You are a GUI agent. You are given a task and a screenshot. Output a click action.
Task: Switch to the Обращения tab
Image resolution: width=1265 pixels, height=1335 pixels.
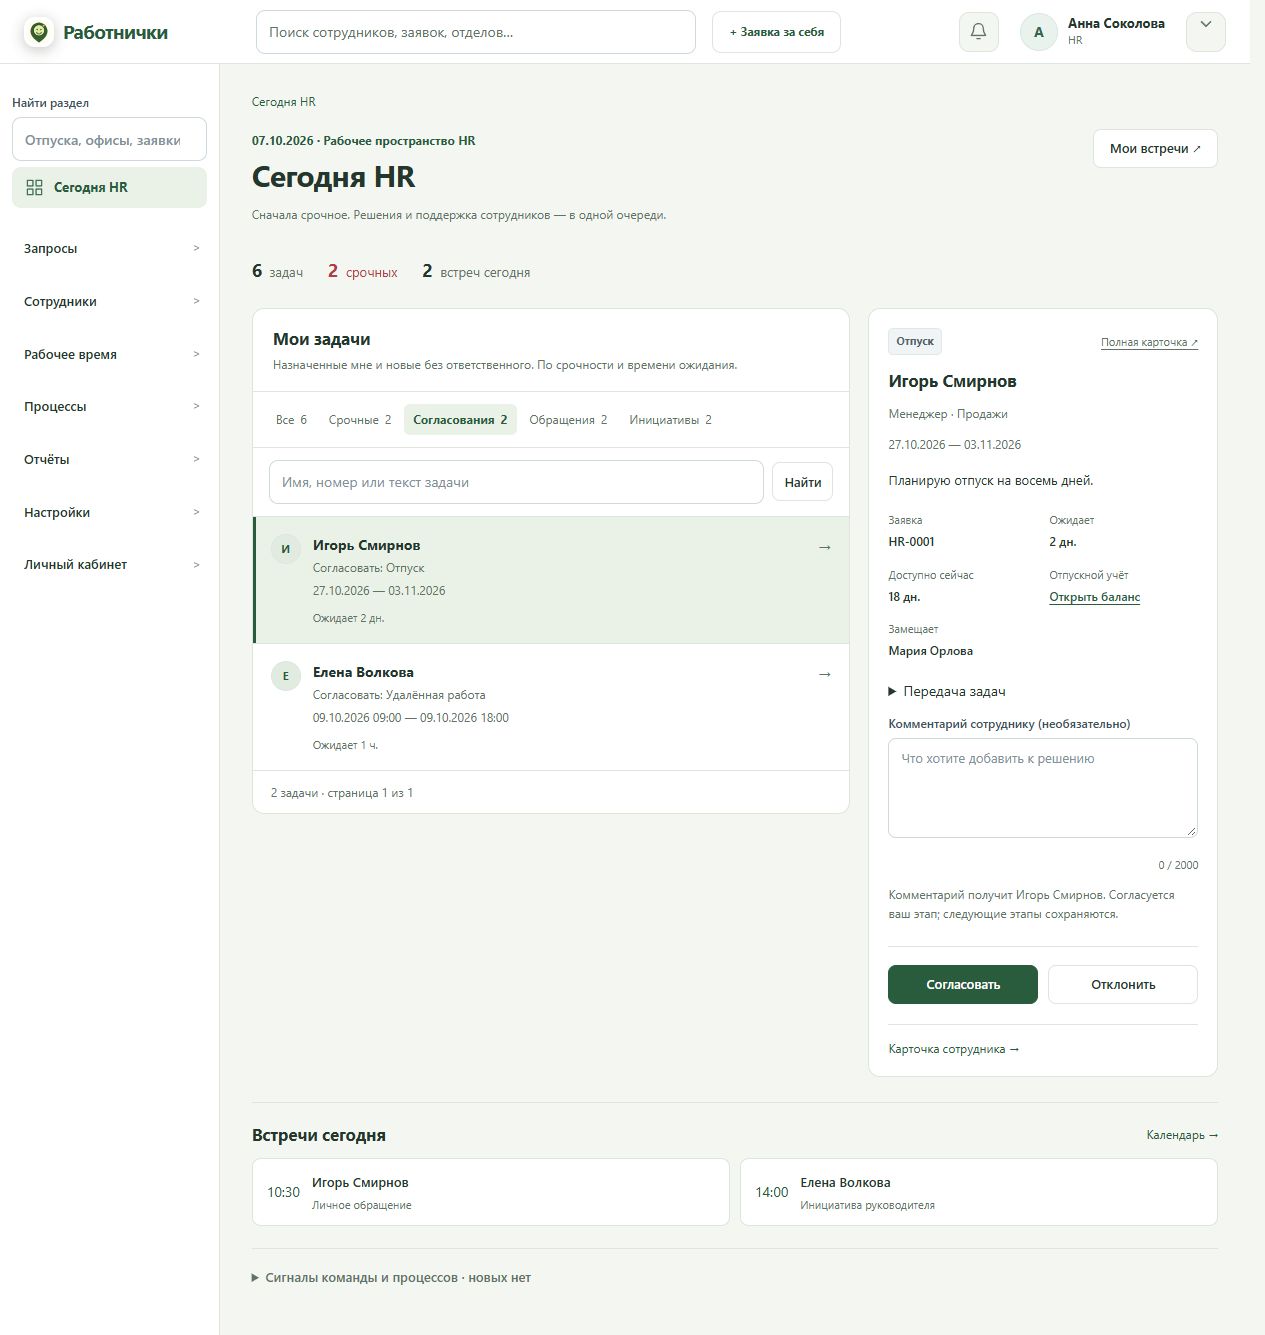coord(568,420)
